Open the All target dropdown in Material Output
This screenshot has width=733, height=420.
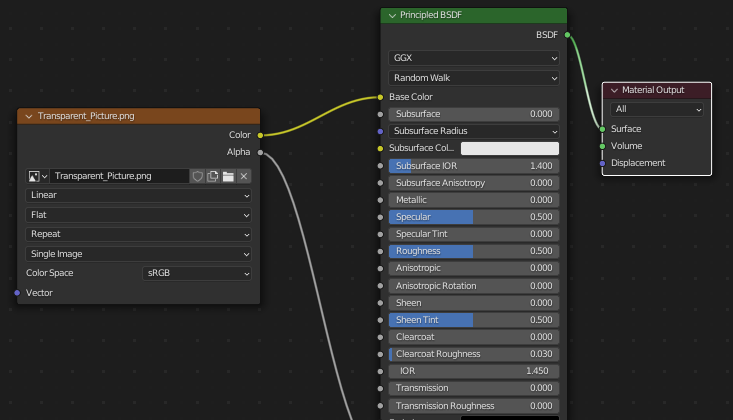point(656,109)
